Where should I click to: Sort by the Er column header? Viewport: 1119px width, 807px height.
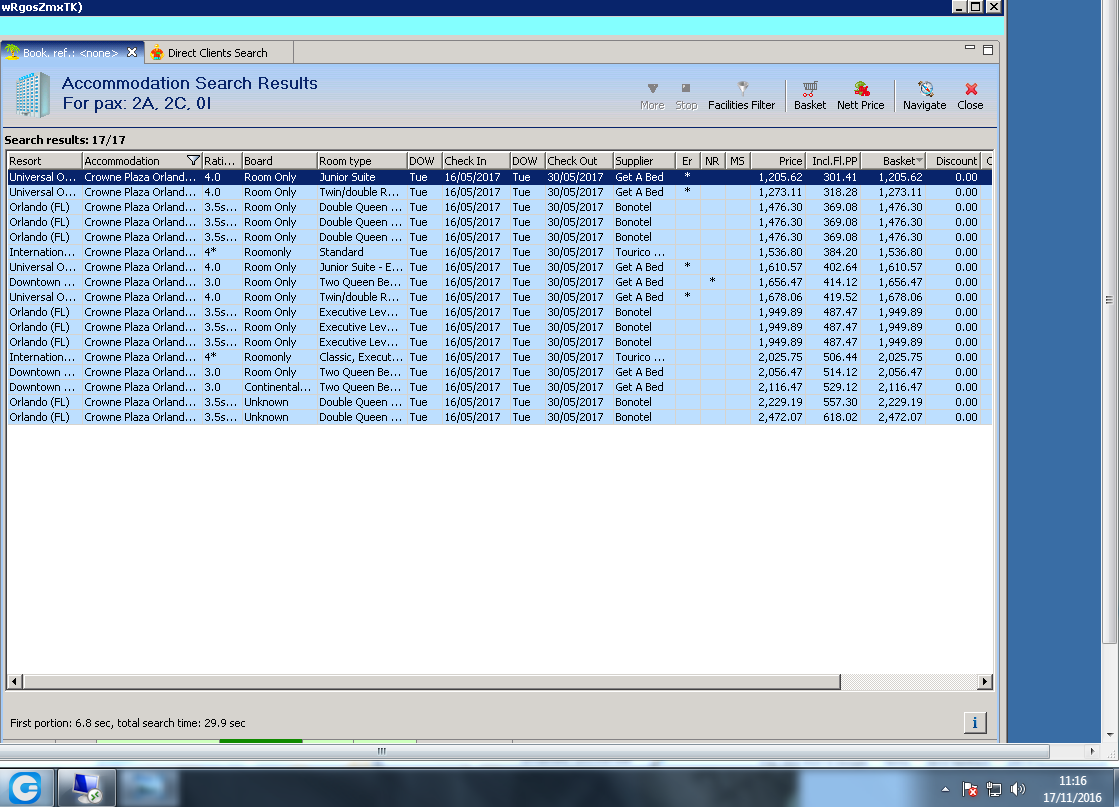coord(687,161)
